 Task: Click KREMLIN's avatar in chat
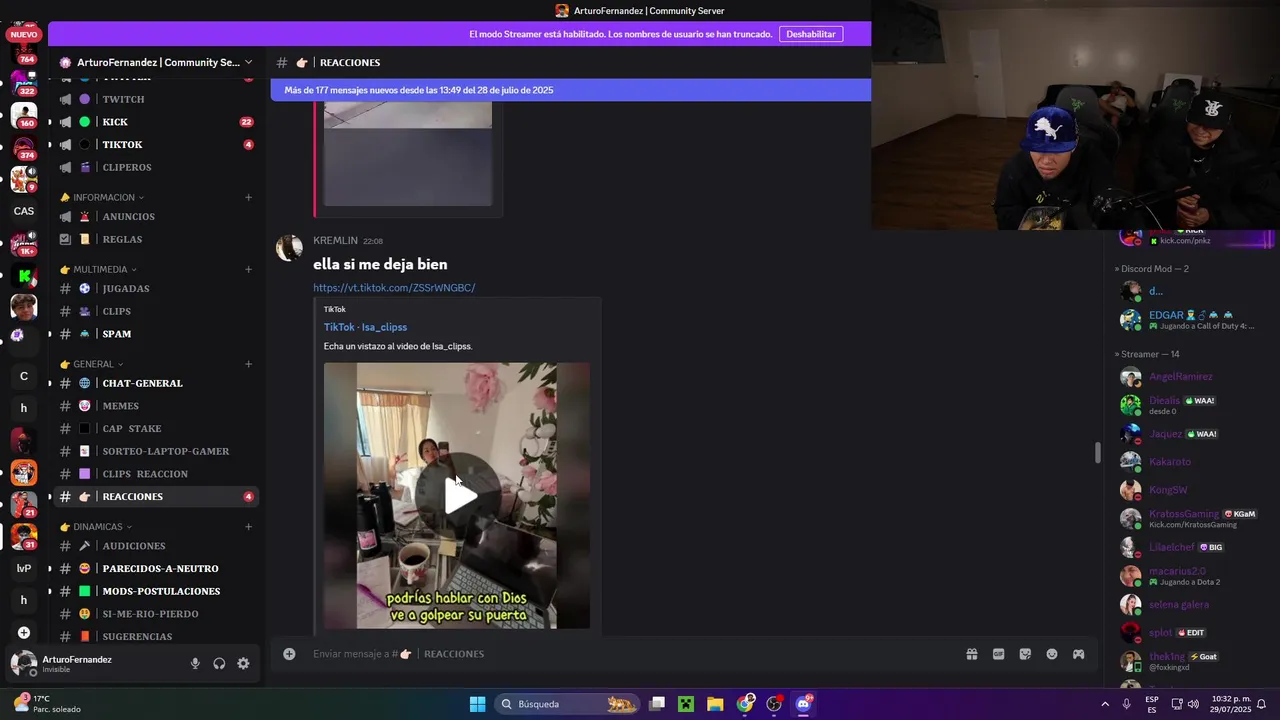pyautogui.click(x=290, y=248)
